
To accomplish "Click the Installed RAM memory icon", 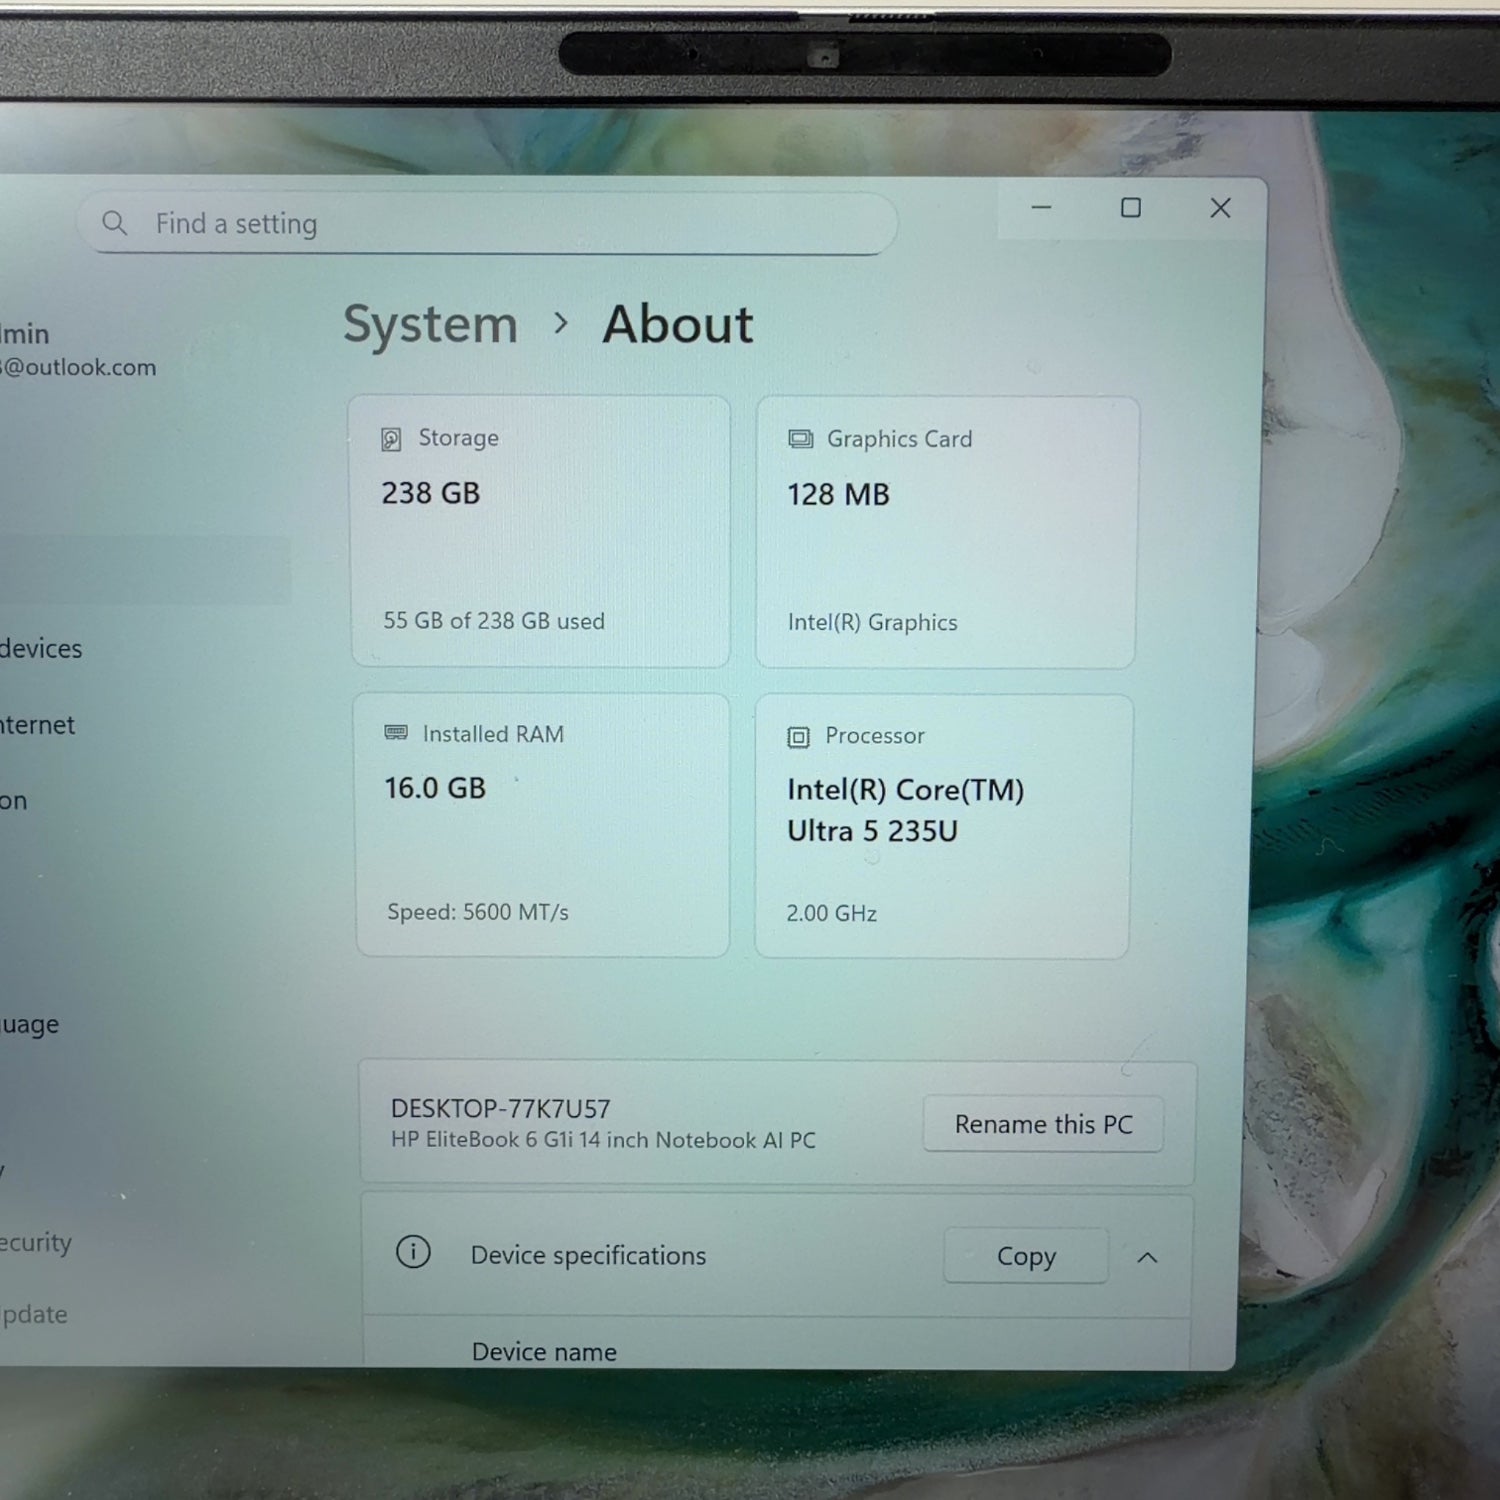I will 396,733.
